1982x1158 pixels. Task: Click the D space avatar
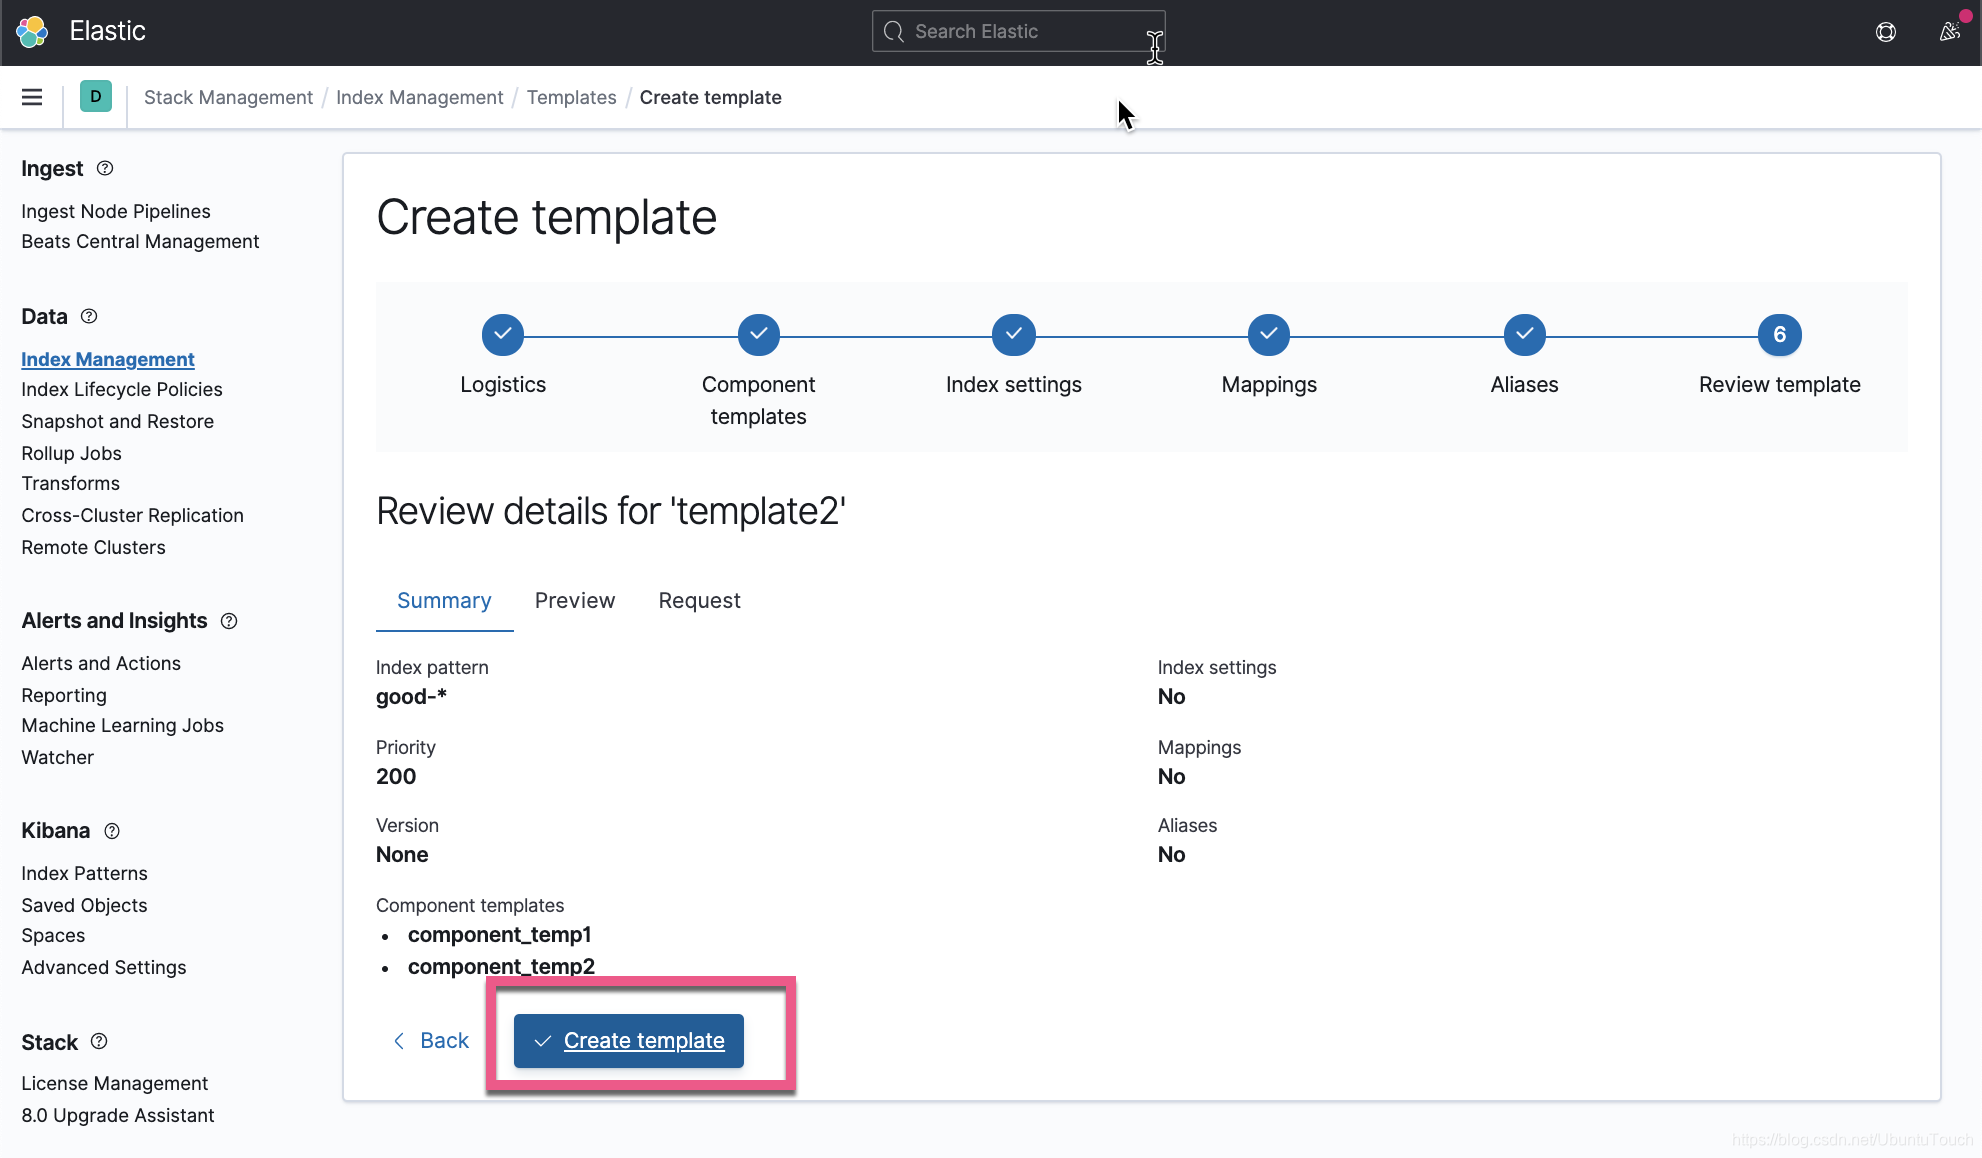96,96
